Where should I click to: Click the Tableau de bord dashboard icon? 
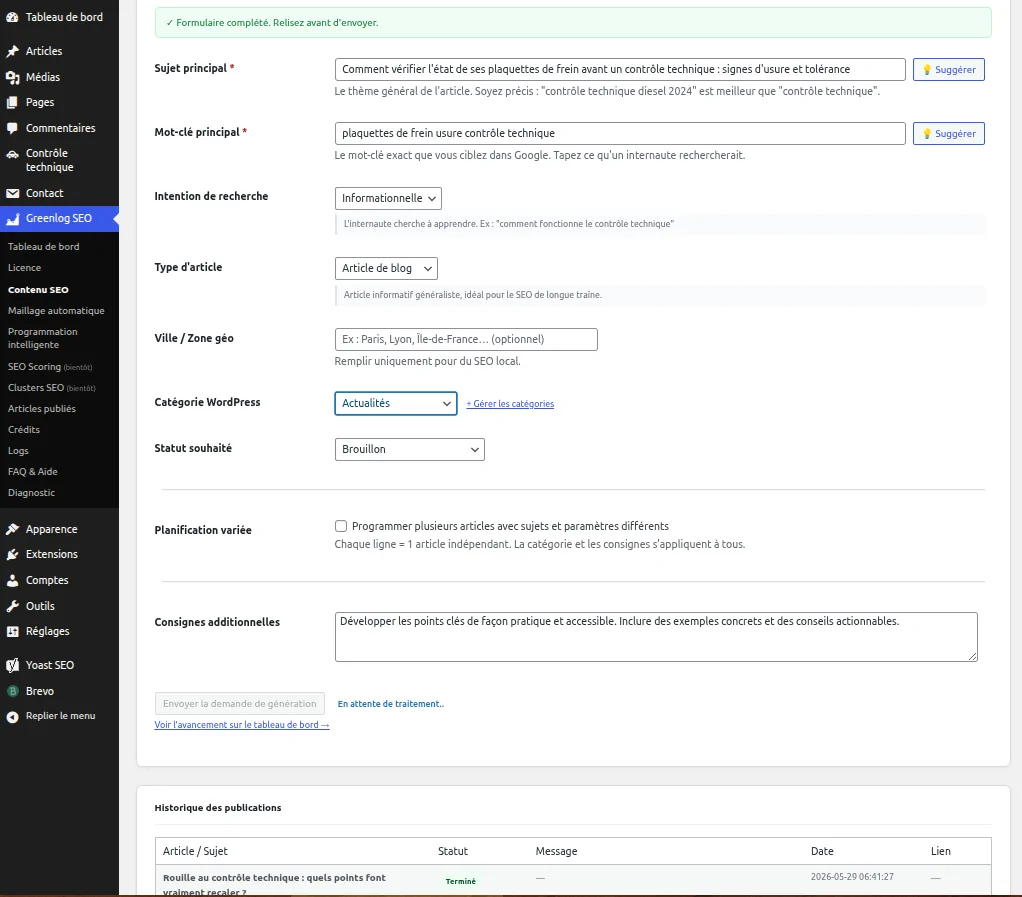pyautogui.click(x=12, y=18)
